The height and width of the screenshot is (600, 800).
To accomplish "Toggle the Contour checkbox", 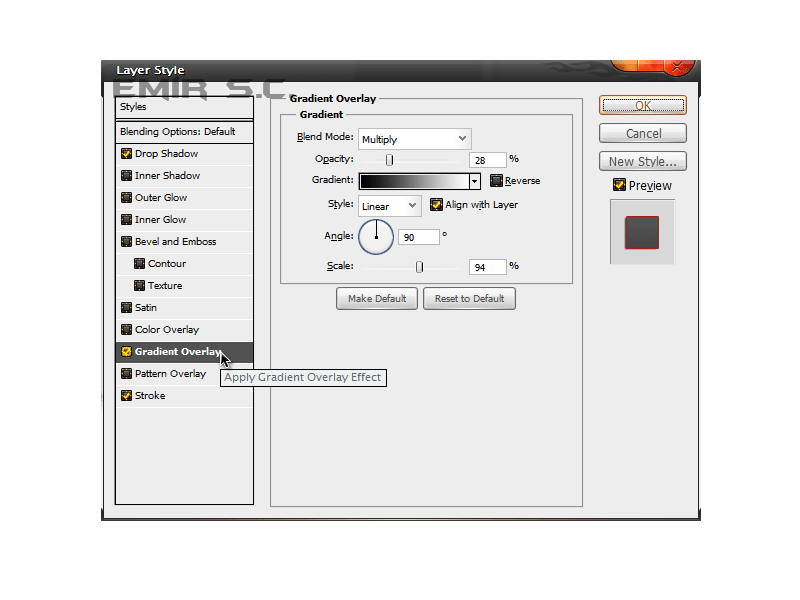I will pyautogui.click(x=139, y=263).
